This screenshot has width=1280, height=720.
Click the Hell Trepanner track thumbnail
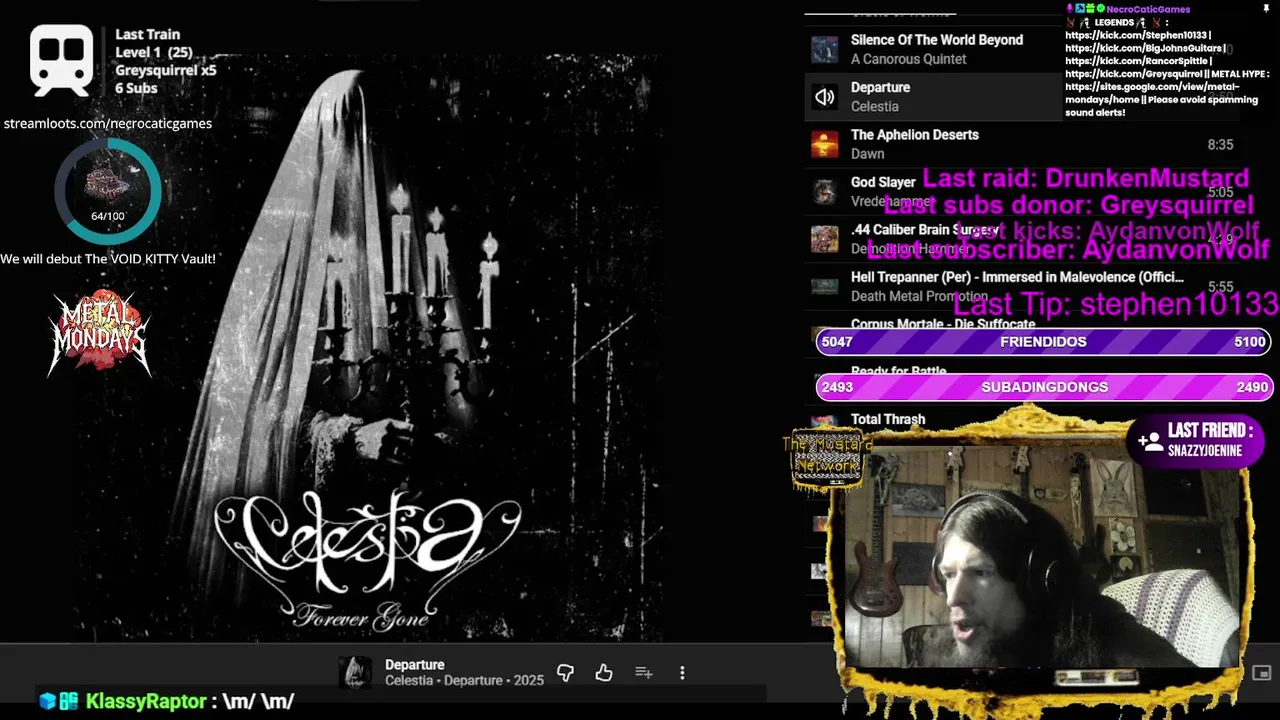[x=825, y=286]
